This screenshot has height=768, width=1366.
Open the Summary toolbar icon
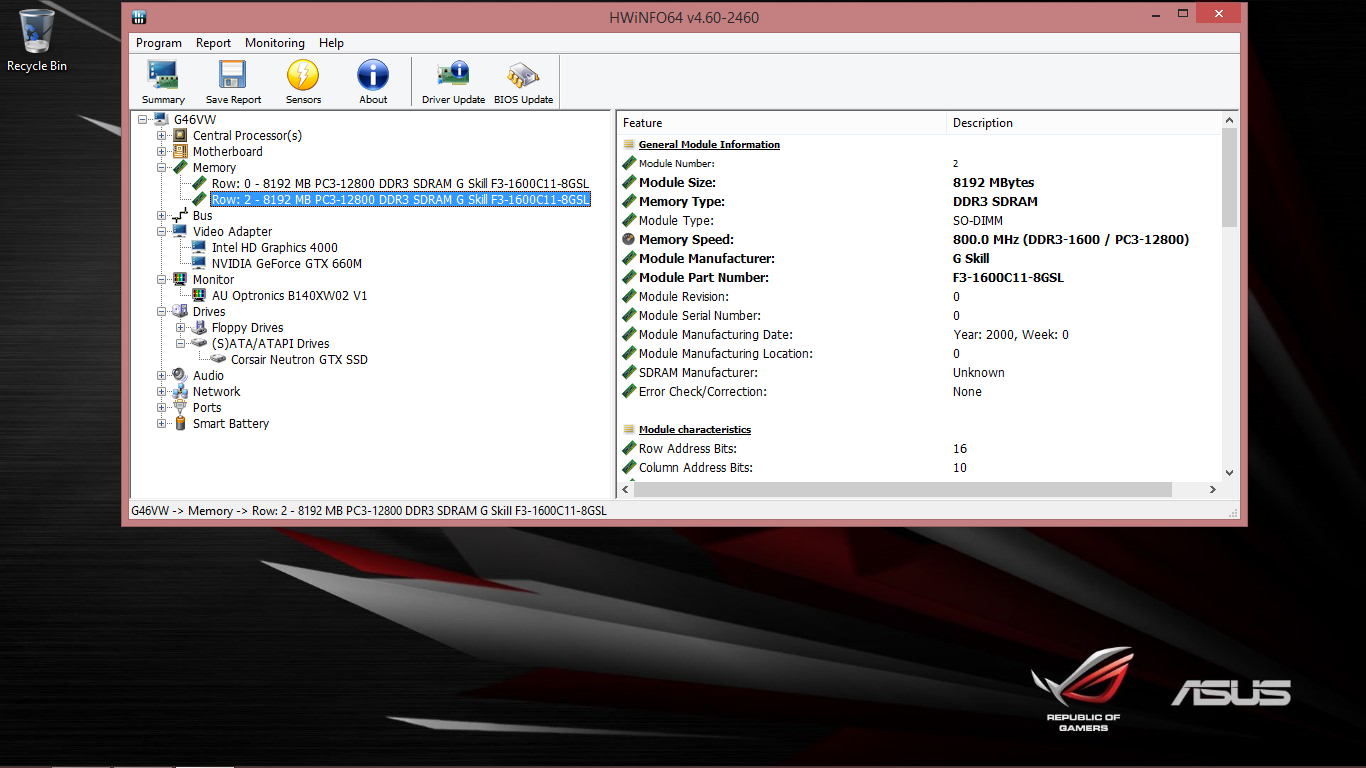pyautogui.click(x=163, y=75)
